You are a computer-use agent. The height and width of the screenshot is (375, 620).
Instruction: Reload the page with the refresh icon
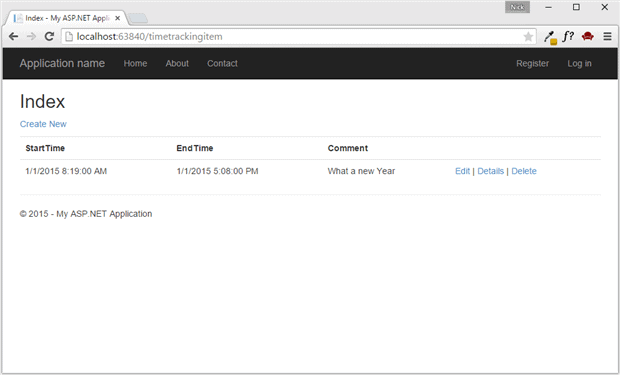49,36
